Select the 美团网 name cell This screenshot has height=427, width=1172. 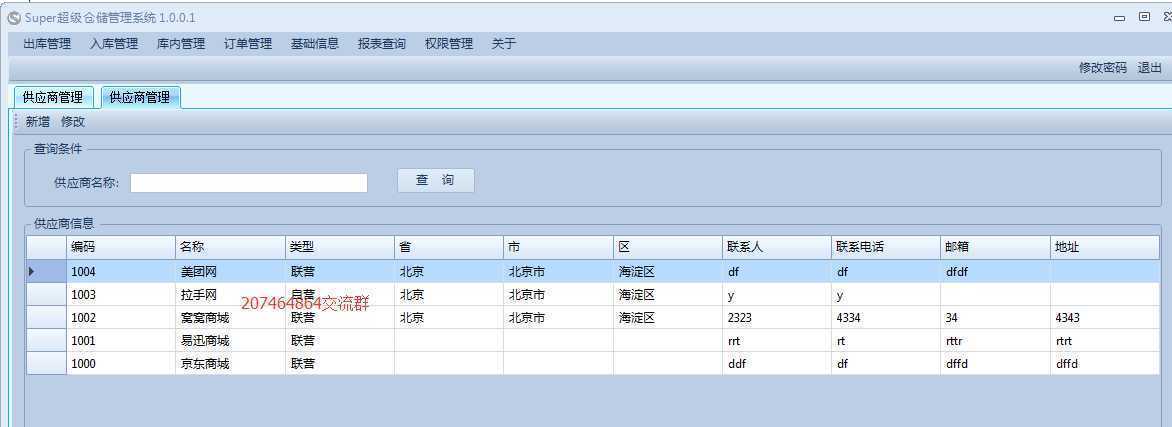click(x=230, y=271)
